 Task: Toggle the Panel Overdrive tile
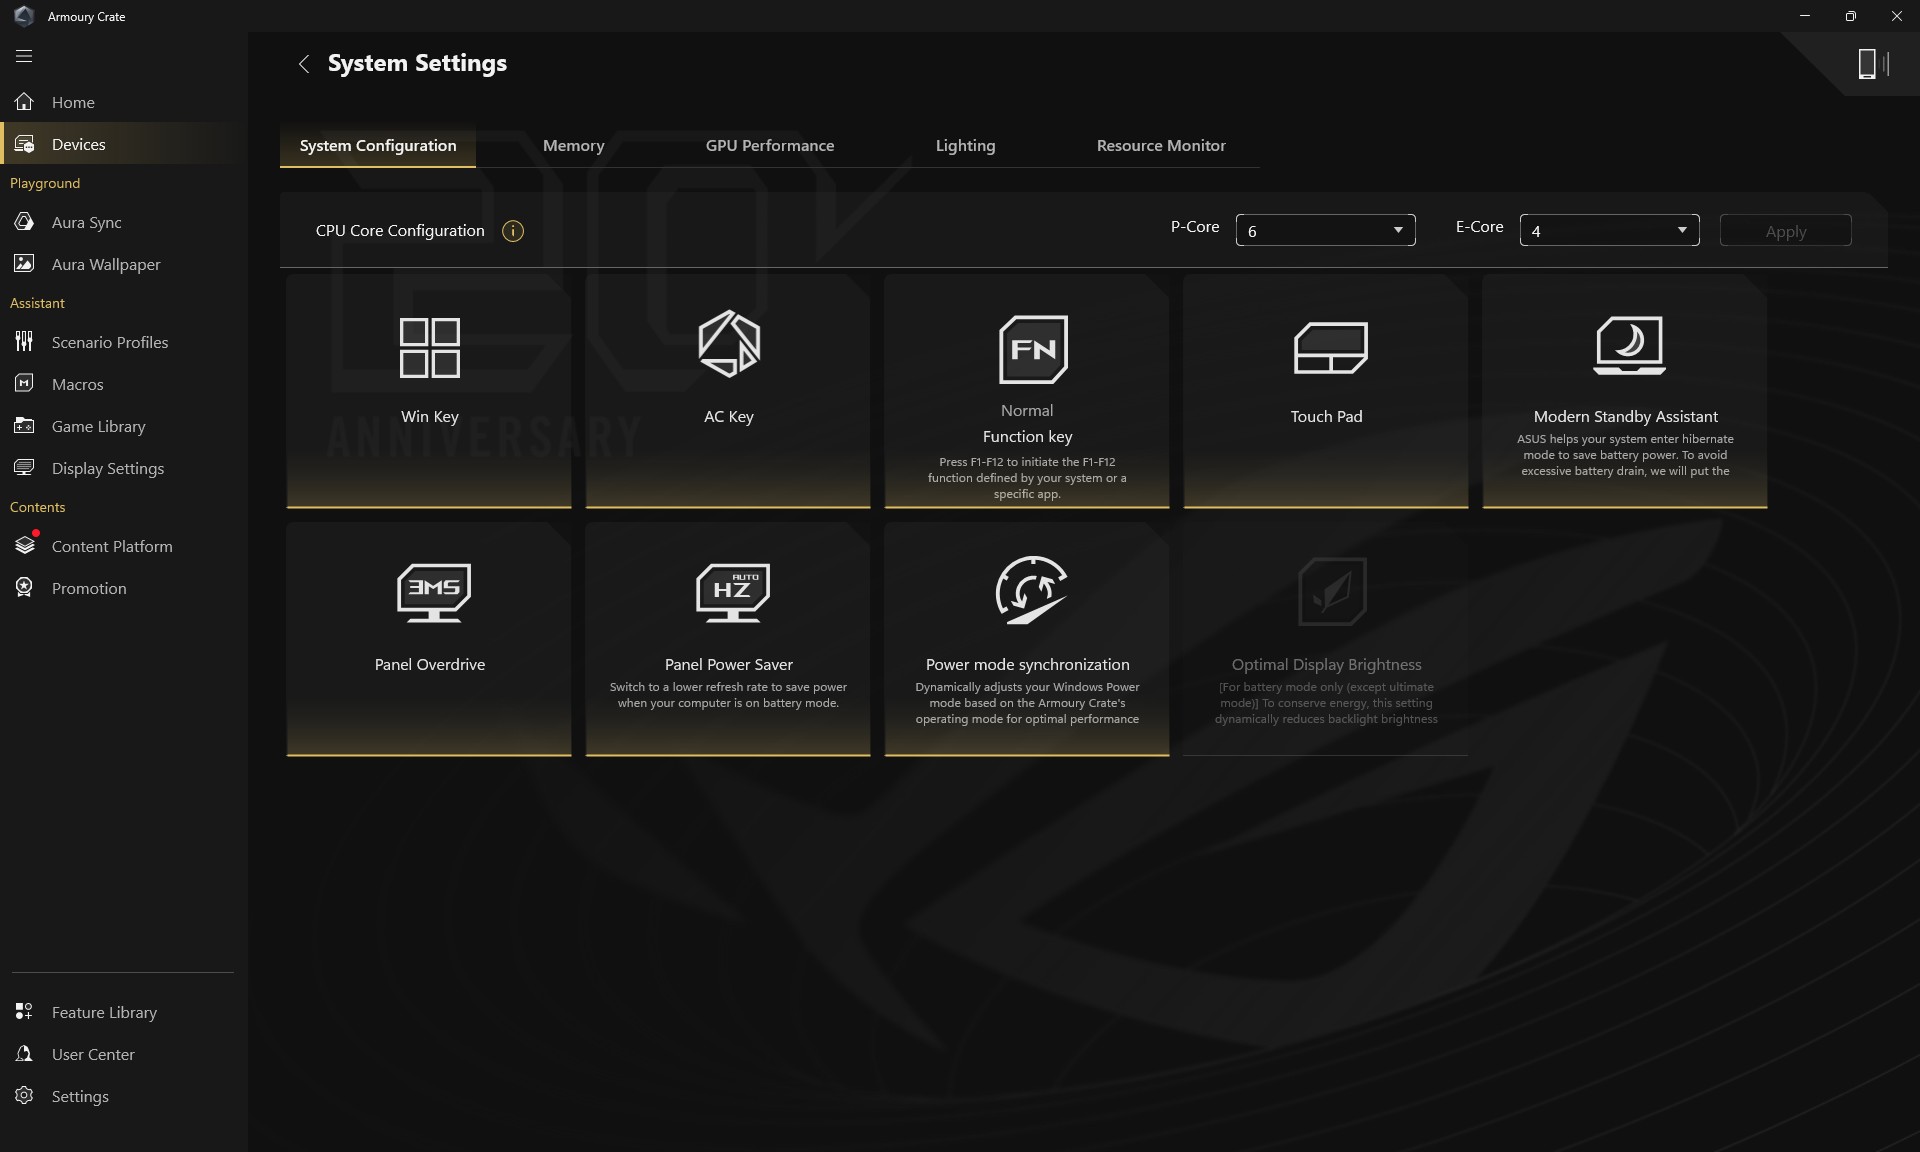[x=429, y=639]
